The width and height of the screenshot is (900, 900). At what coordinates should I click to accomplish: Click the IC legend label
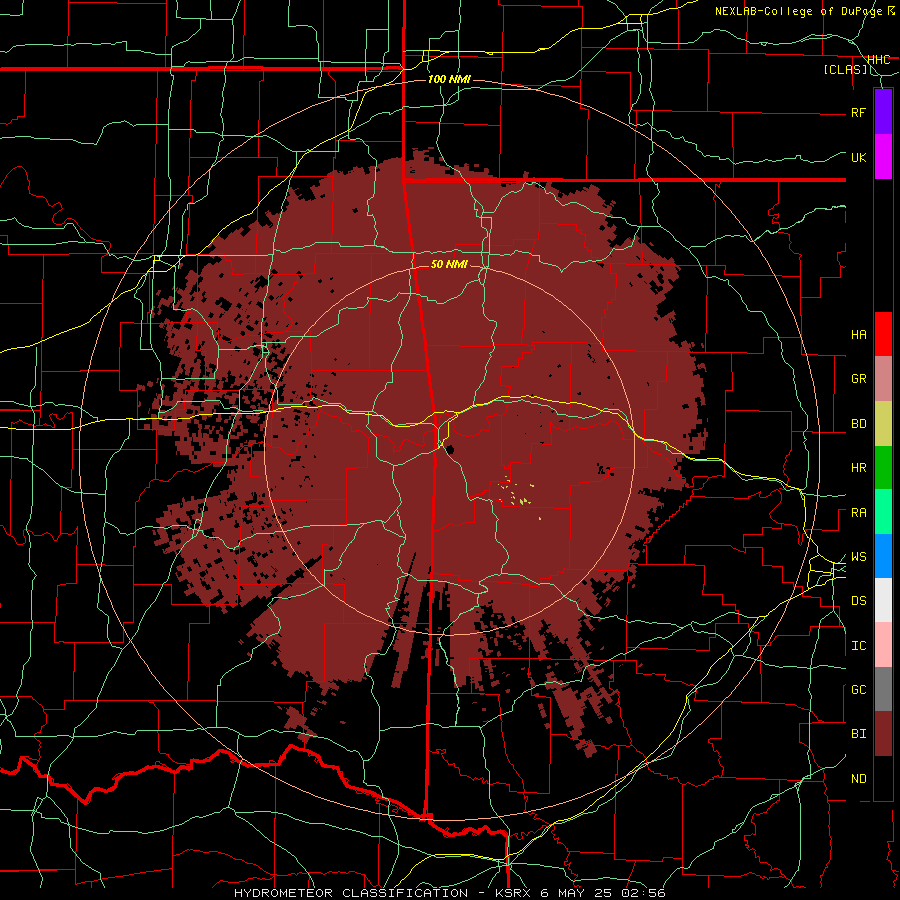tap(858, 646)
